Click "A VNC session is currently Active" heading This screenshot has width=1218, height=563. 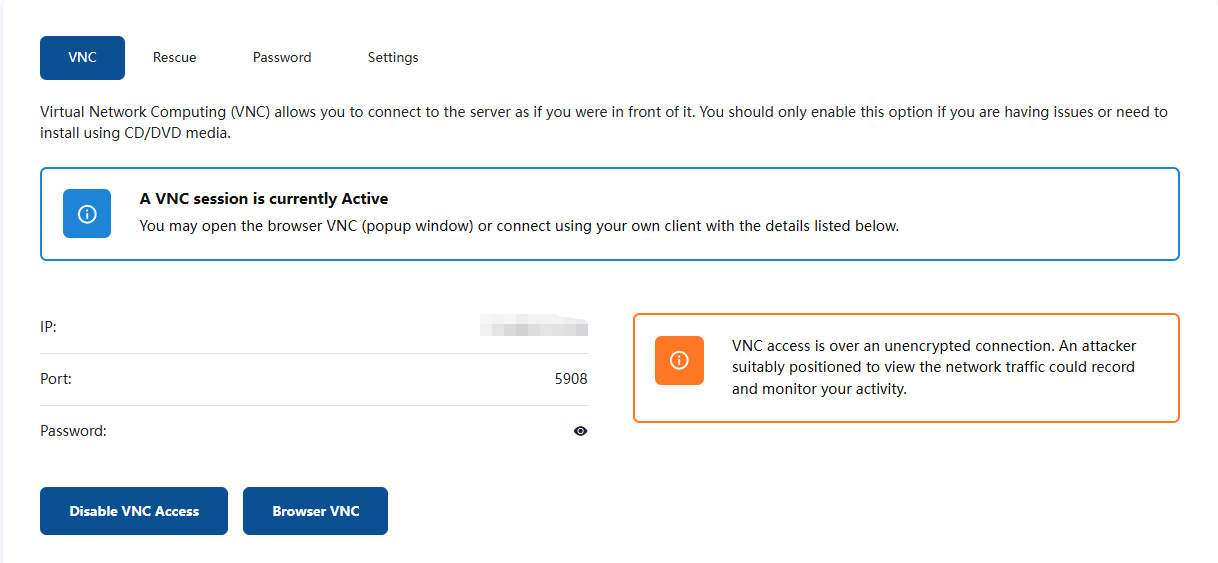coord(264,199)
